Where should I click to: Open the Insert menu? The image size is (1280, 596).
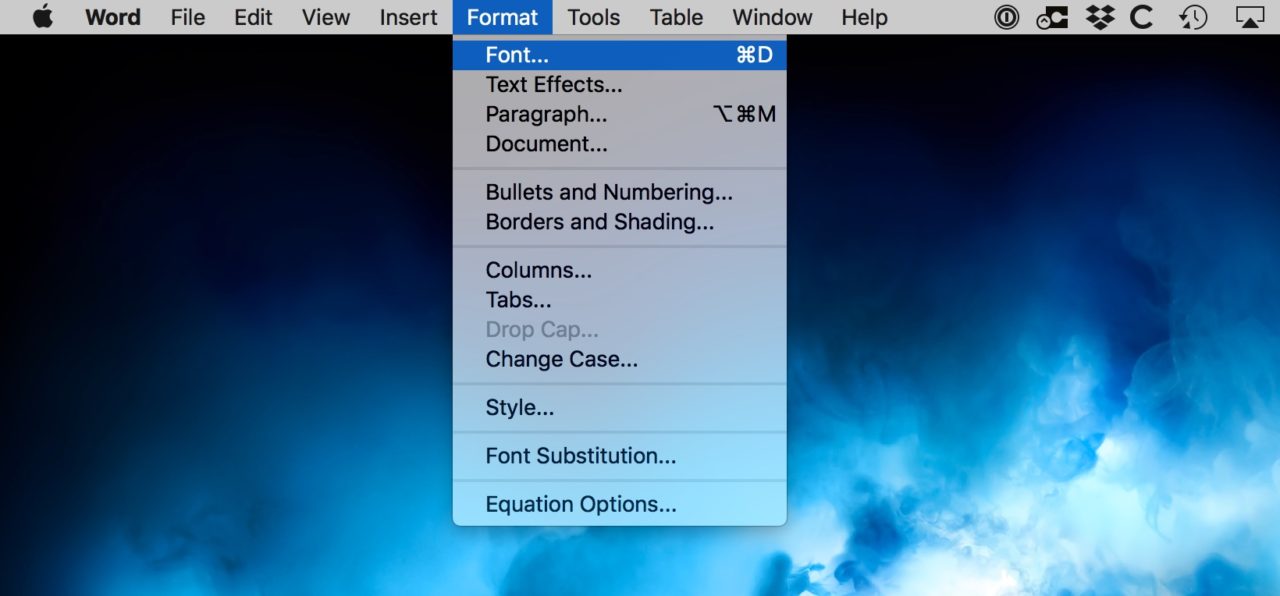pos(408,17)
